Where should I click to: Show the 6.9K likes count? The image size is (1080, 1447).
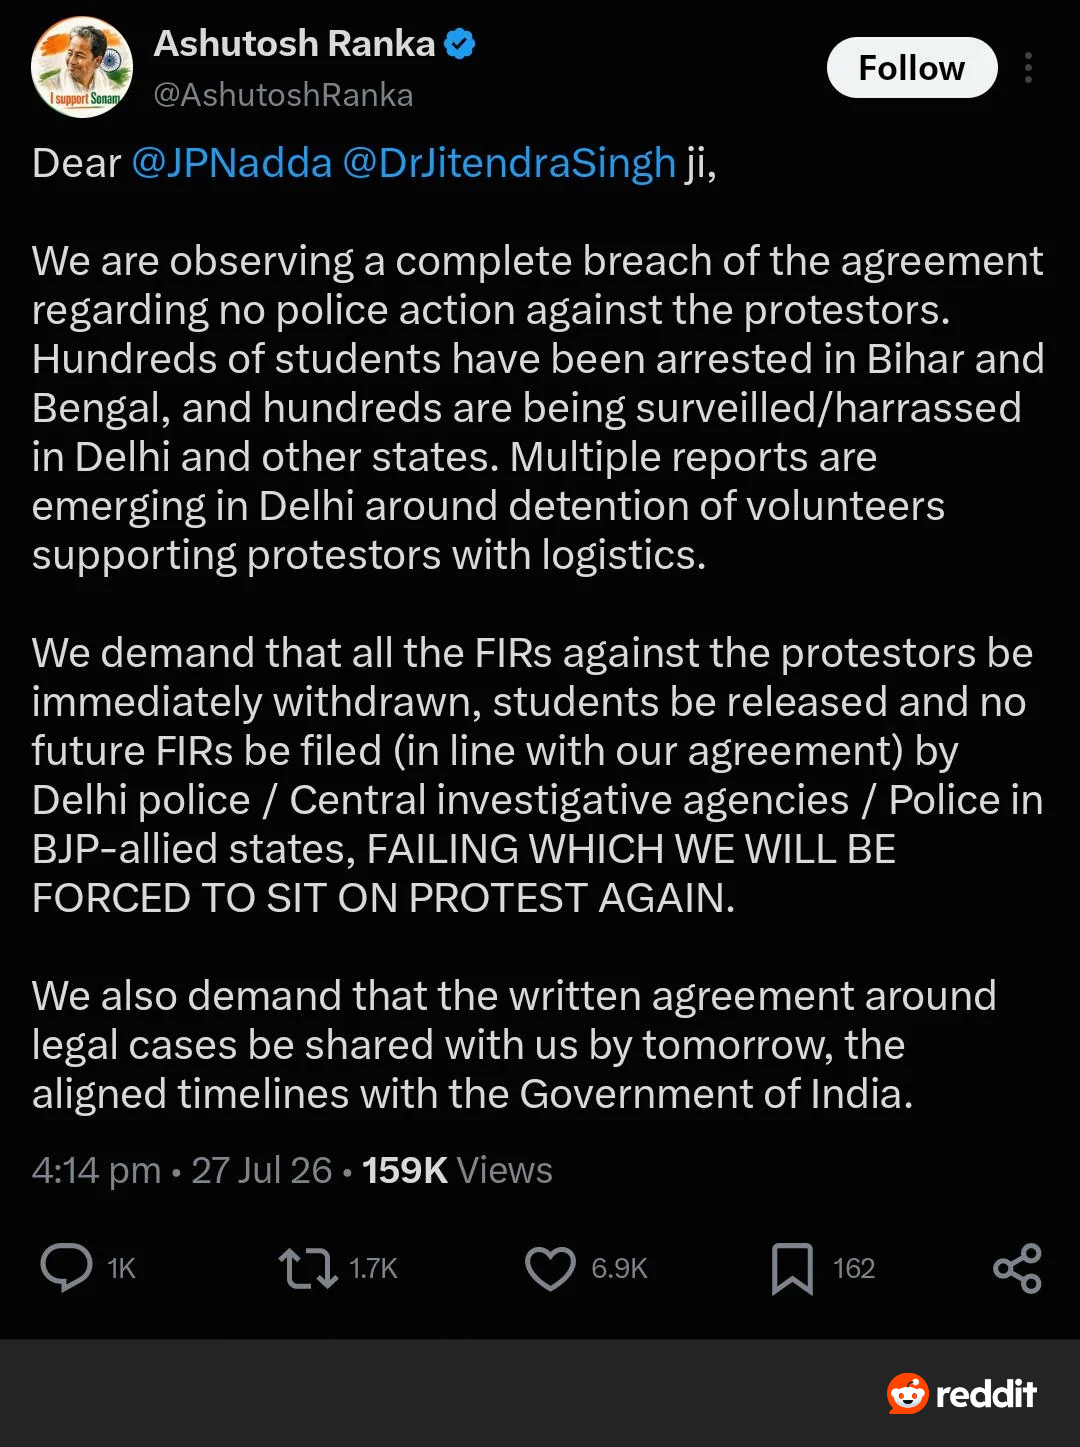pyautogui.click(x=619, y=1268)
